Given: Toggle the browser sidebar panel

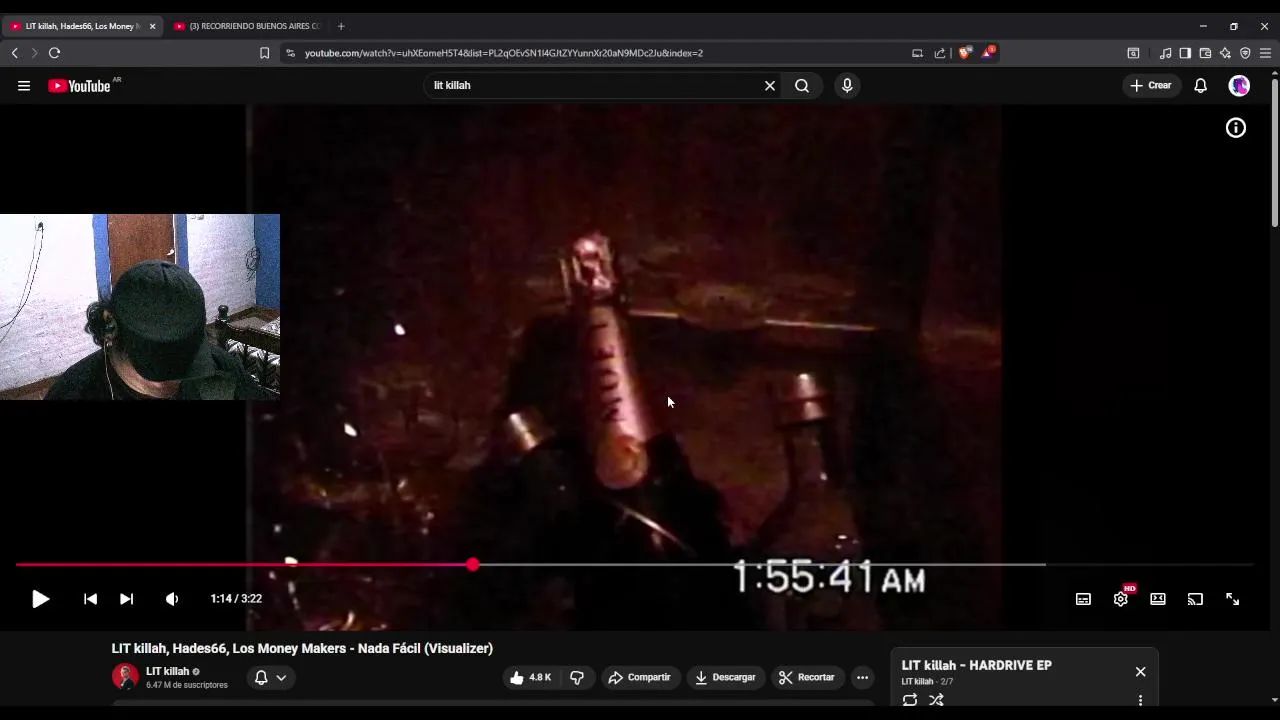Looking at the screenshot, I should [1185, 53].
